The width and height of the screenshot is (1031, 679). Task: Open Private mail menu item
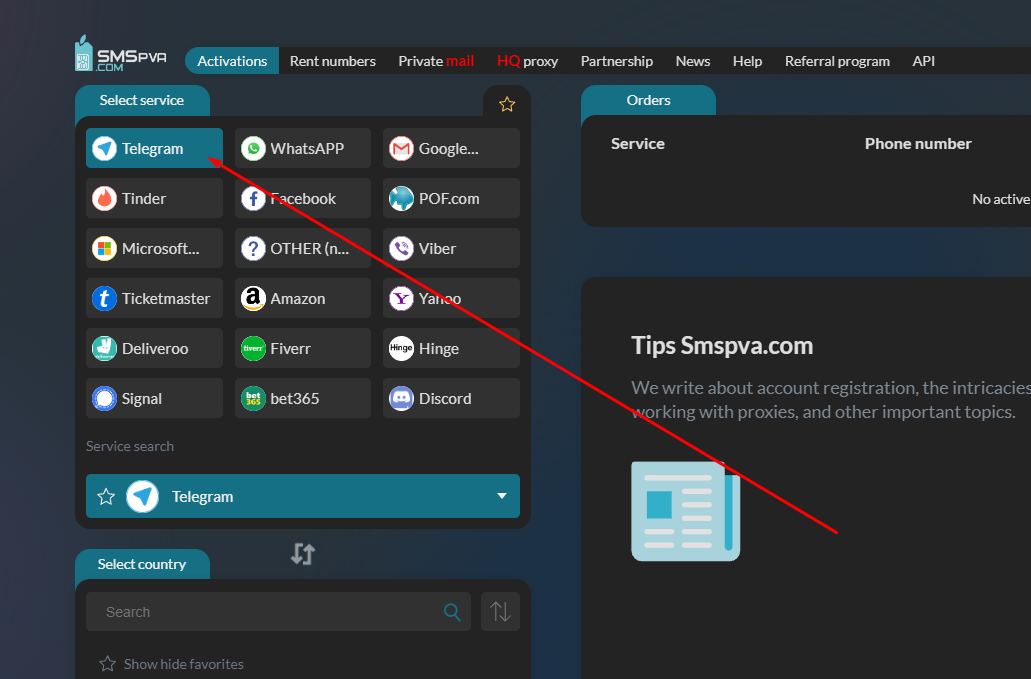[436, 61]
